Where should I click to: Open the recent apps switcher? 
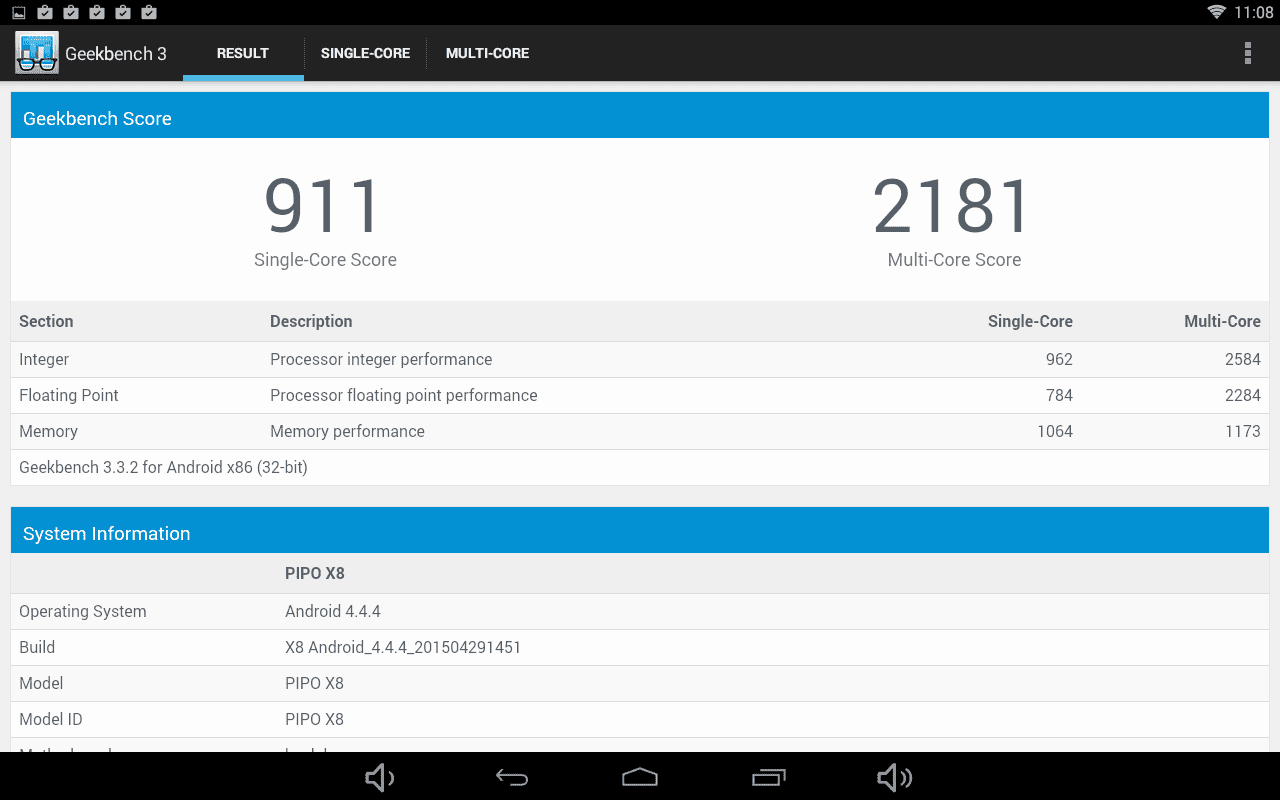[769, 777]
